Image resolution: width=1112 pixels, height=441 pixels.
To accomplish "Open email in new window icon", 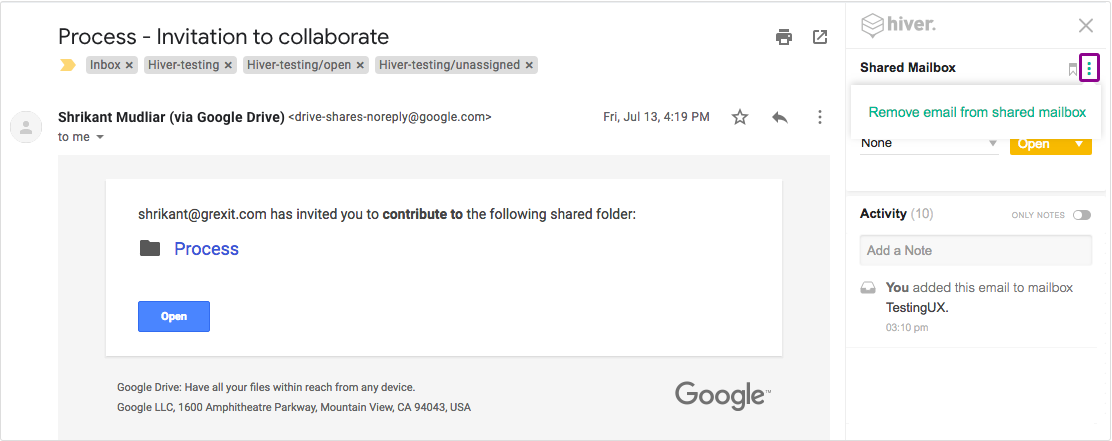I will coord(820,37).
